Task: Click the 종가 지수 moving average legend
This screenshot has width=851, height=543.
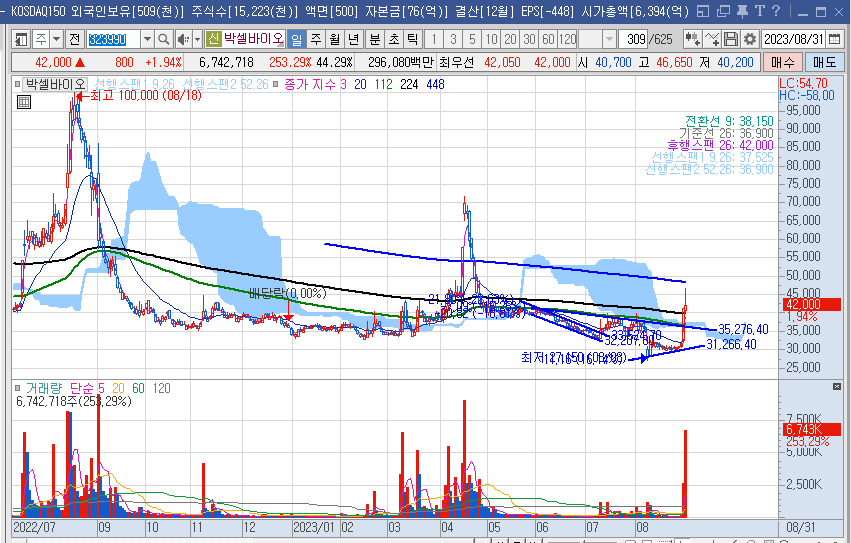Action: click(310, 84)
